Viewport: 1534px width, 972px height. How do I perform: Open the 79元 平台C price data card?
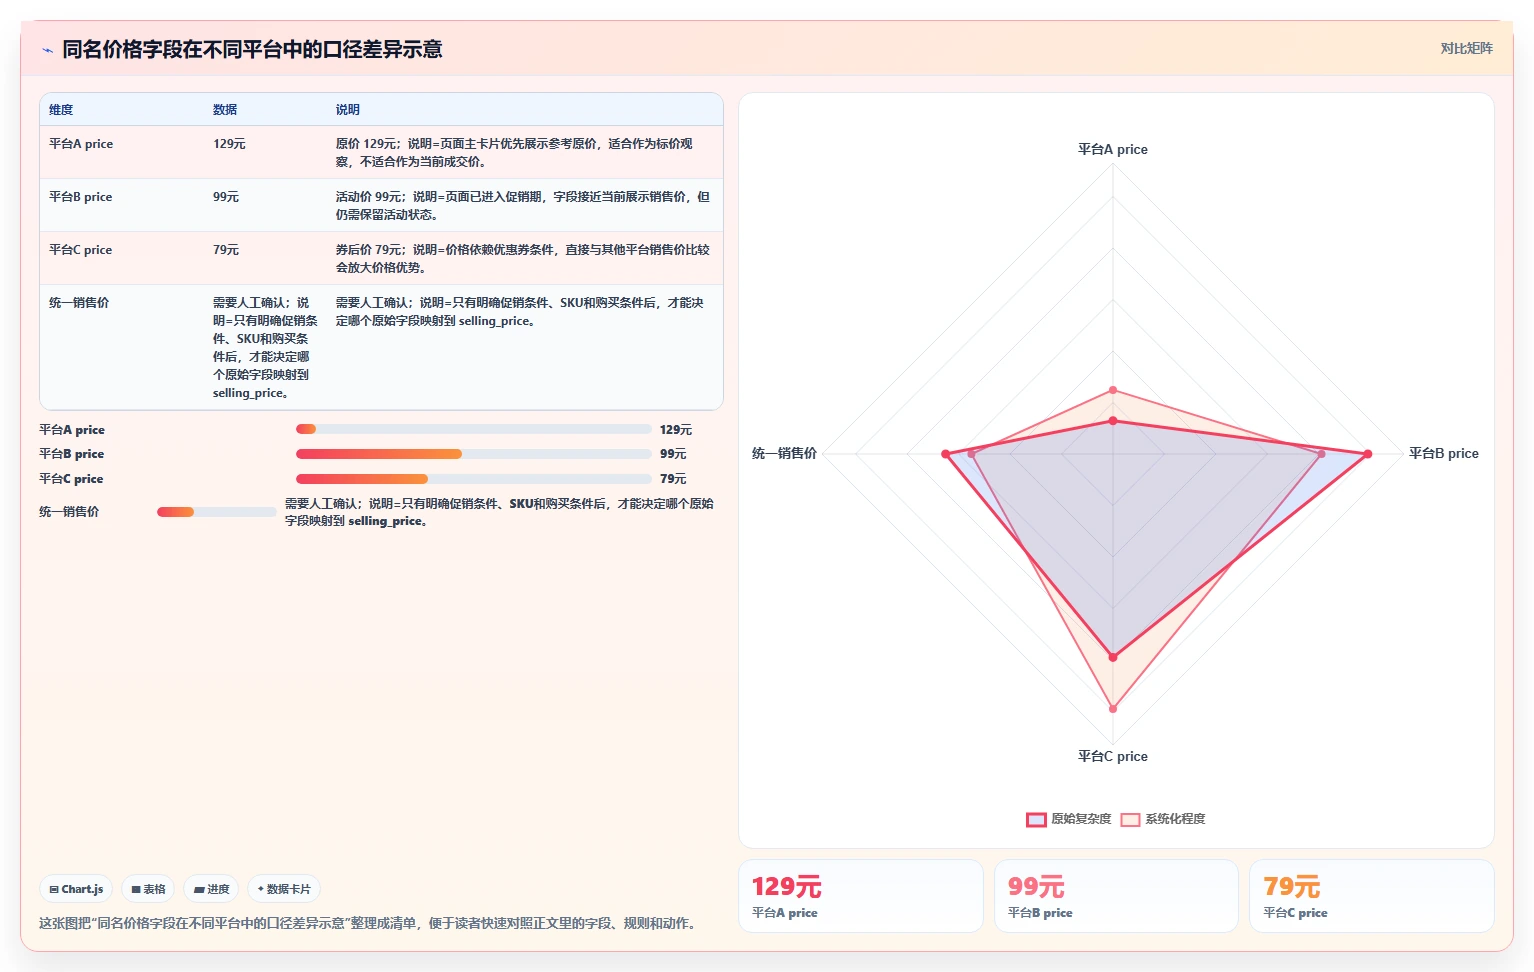[1371, 896]
